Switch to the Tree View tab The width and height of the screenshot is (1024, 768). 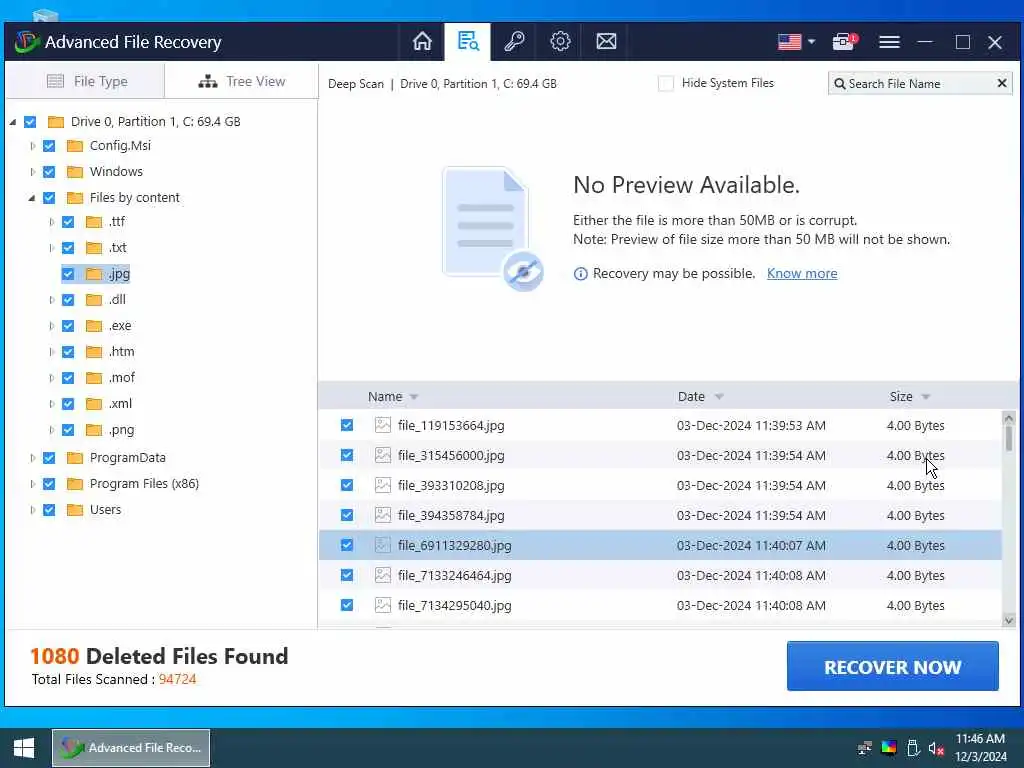click(241, 81)
